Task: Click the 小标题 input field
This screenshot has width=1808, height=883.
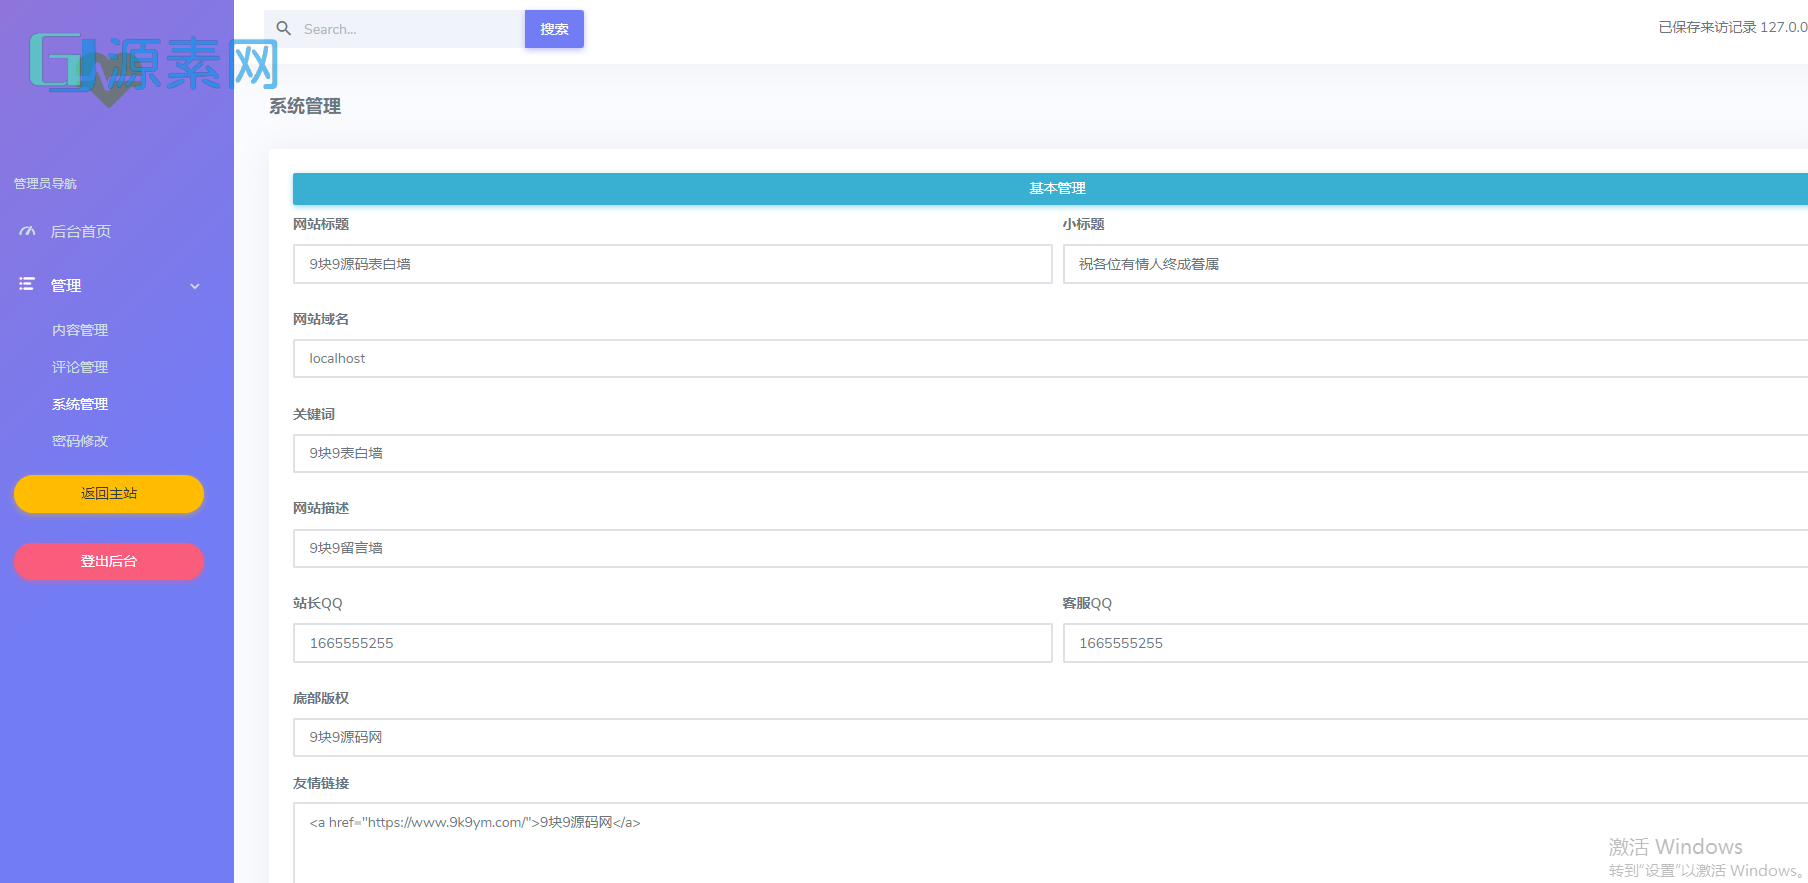Action: [1435, 264]
